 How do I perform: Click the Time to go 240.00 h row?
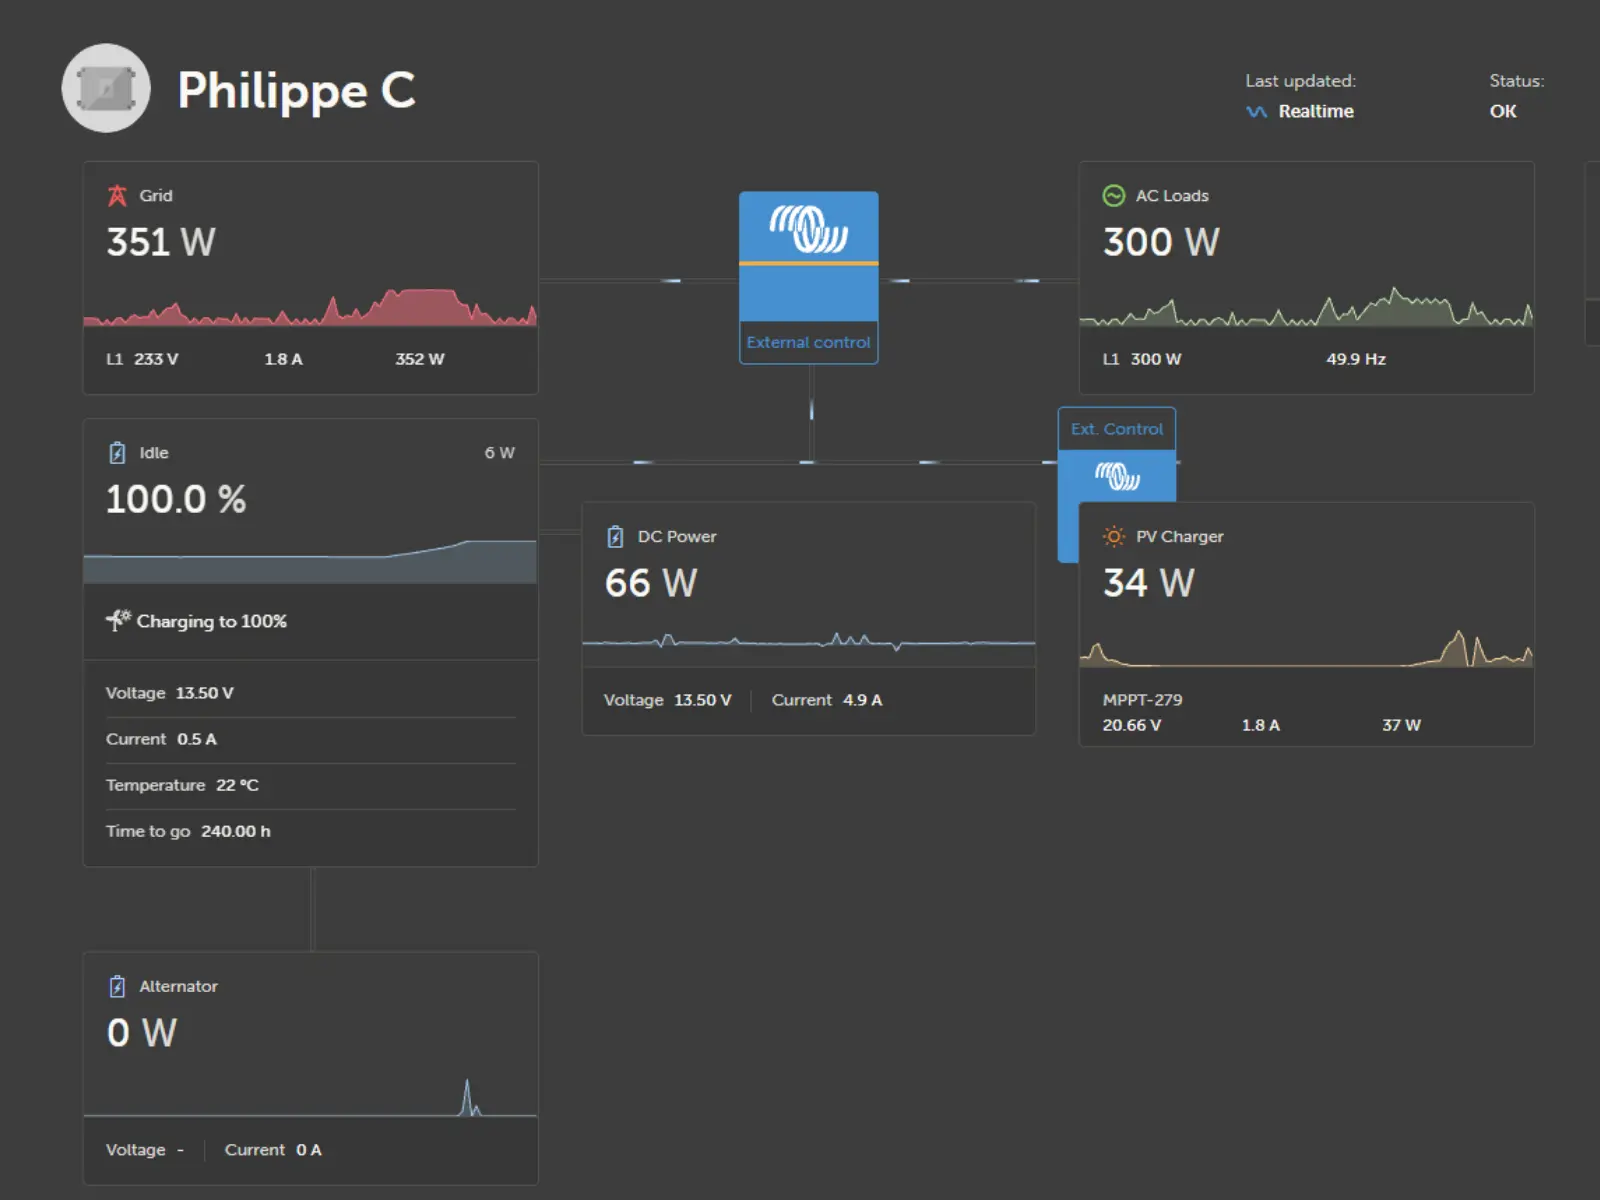[x=310, y=831]
